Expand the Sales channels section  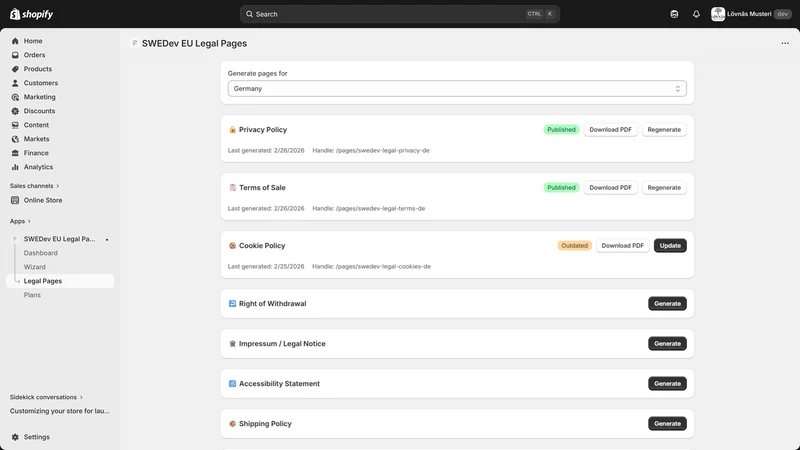pos(34,186)
